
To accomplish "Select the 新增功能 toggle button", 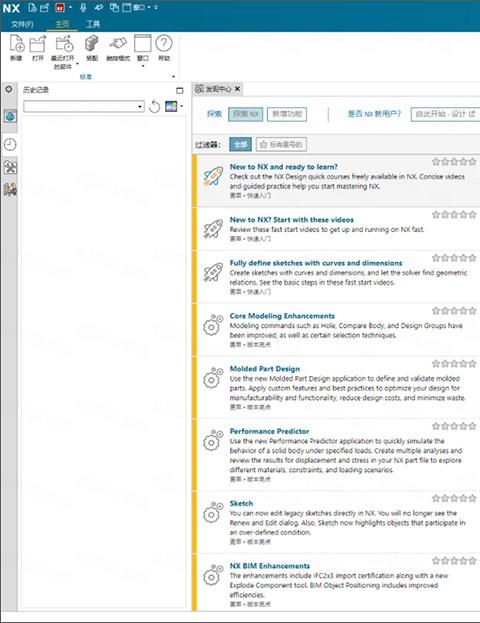I will point(287,114).
